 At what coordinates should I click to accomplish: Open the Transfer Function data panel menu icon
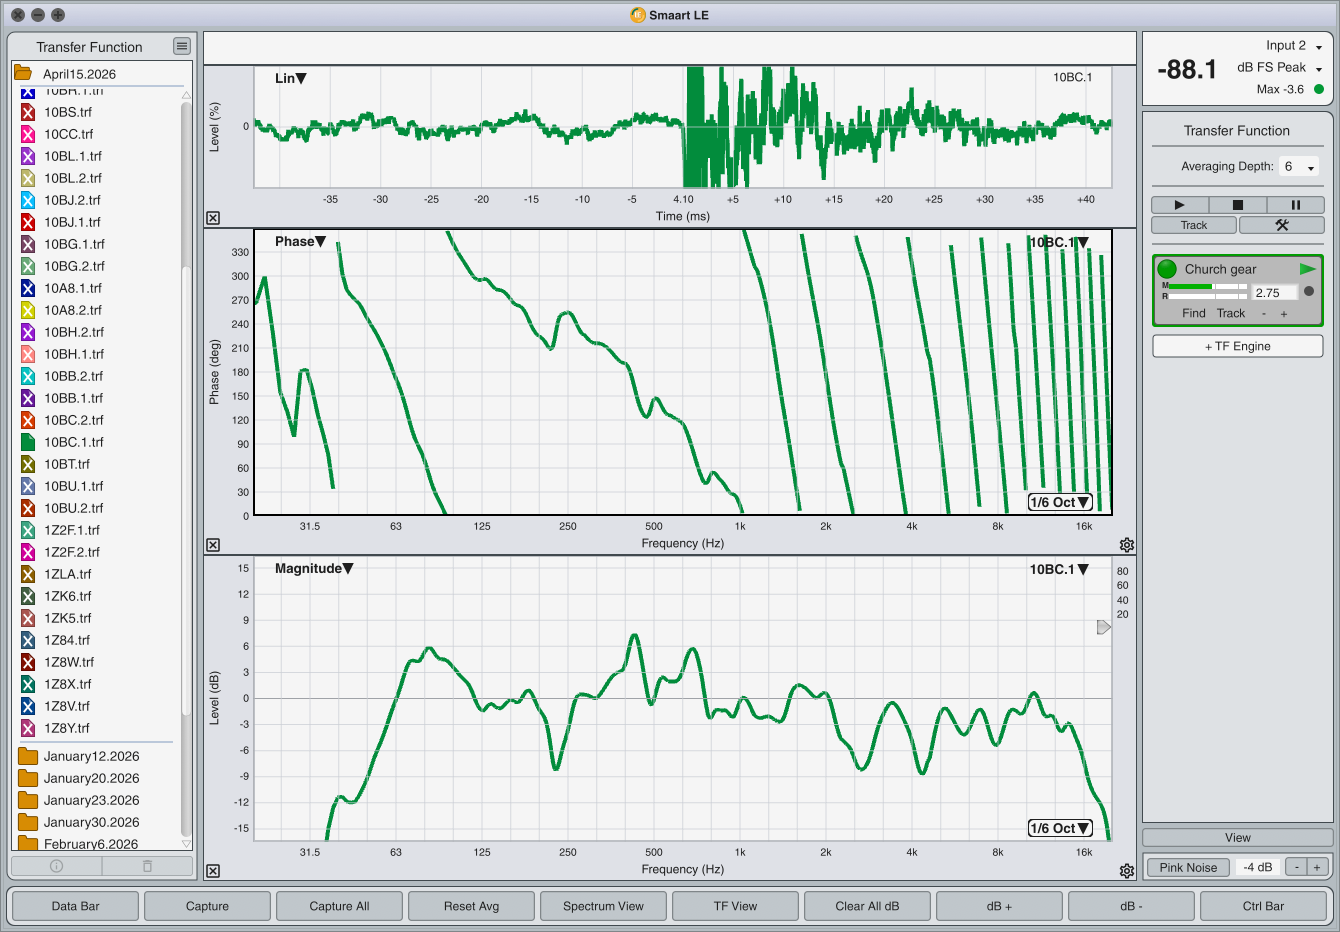181,46
